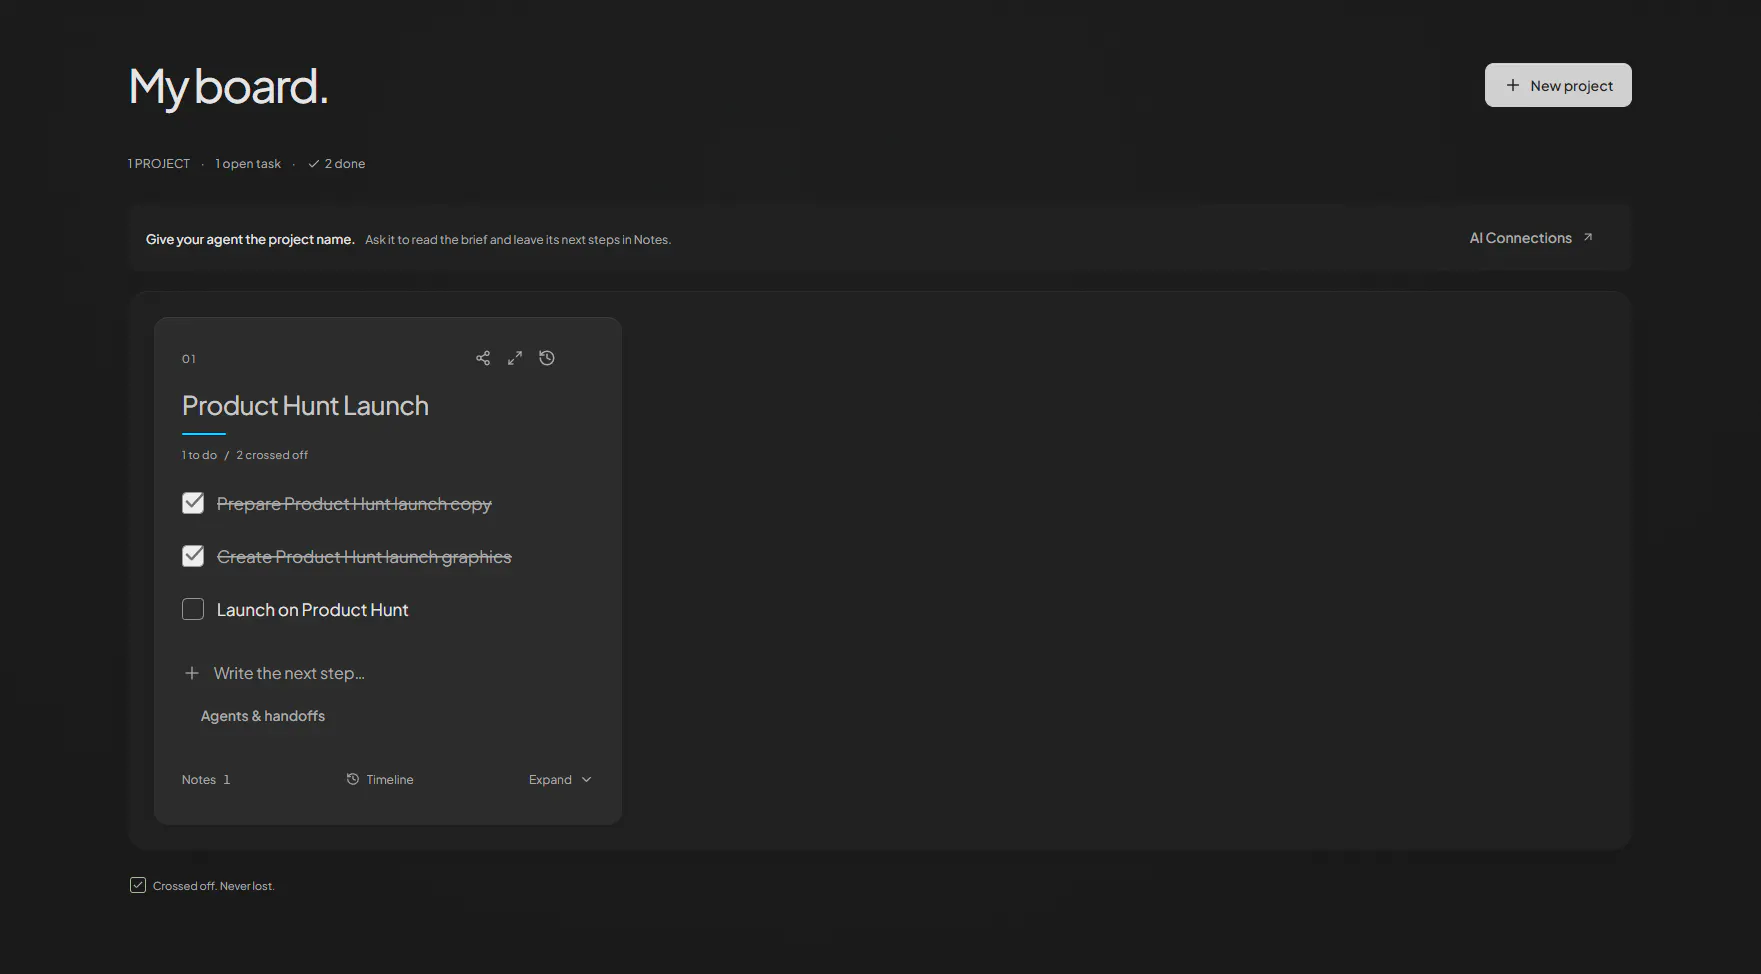Click the plus icon in New project button

(1513, 85)
